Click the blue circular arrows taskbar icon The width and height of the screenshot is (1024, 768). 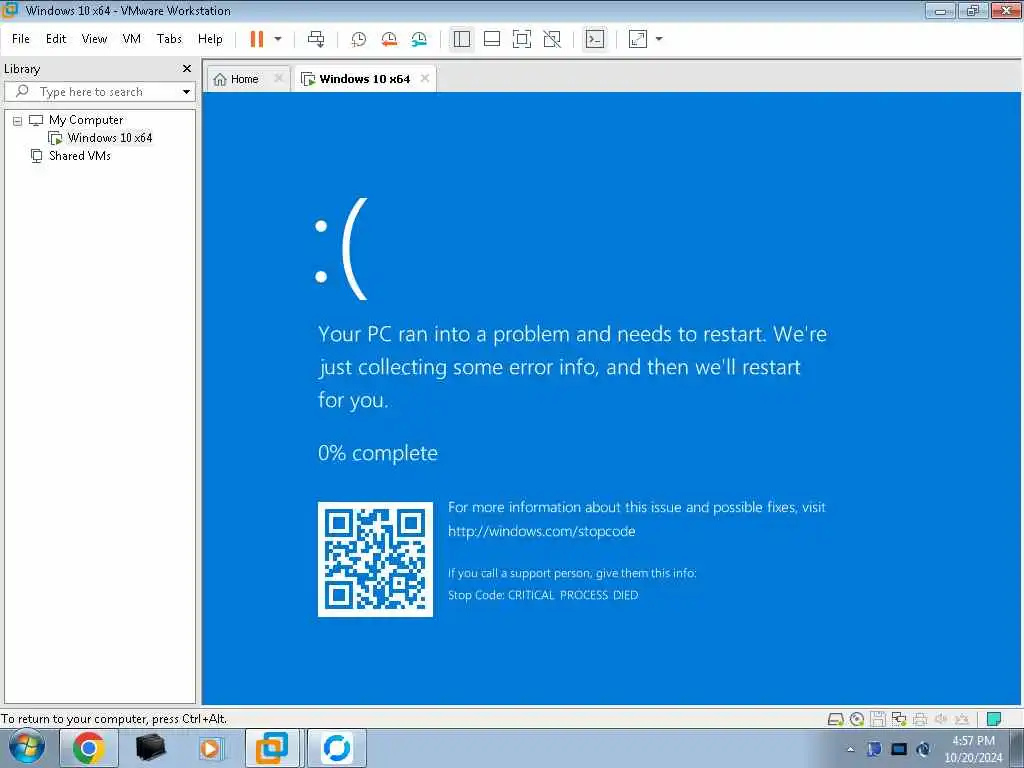coord(336,748)
